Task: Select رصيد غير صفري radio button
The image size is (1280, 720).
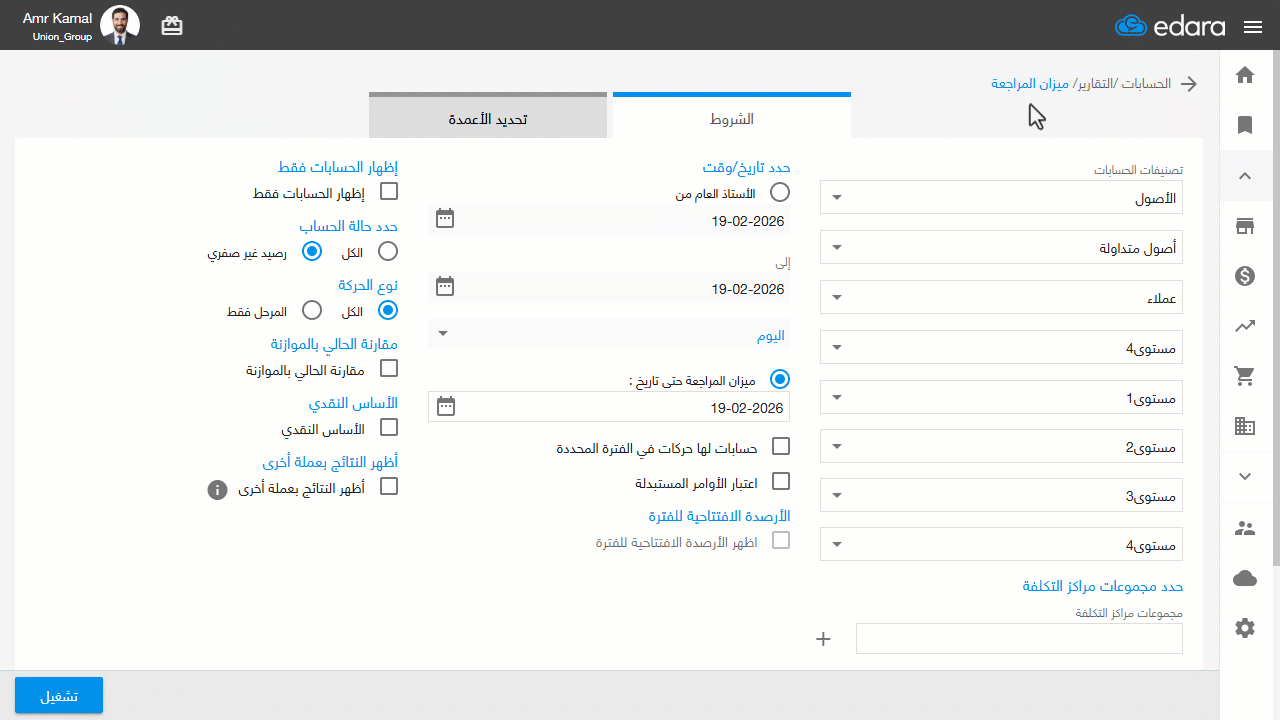Action: tap(311, 251)
